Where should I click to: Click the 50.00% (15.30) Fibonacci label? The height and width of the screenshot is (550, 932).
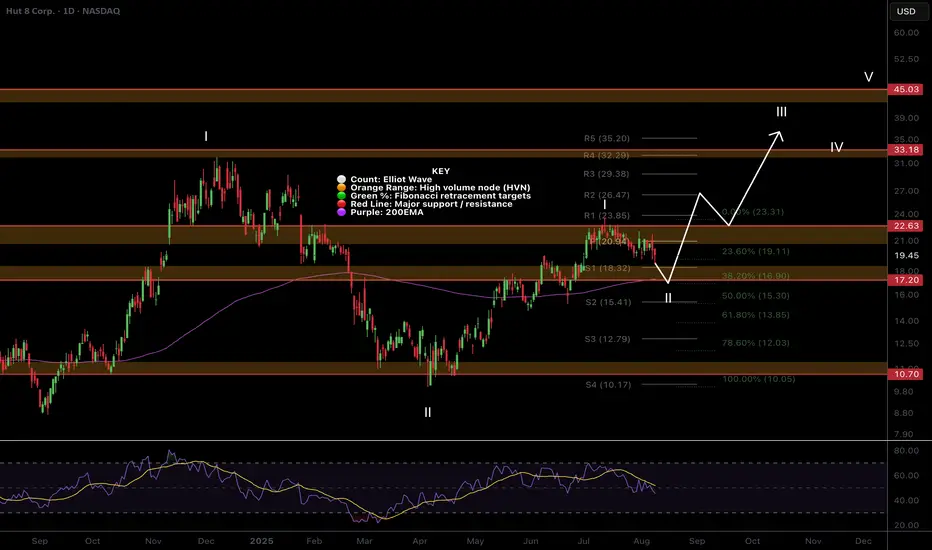755,296
